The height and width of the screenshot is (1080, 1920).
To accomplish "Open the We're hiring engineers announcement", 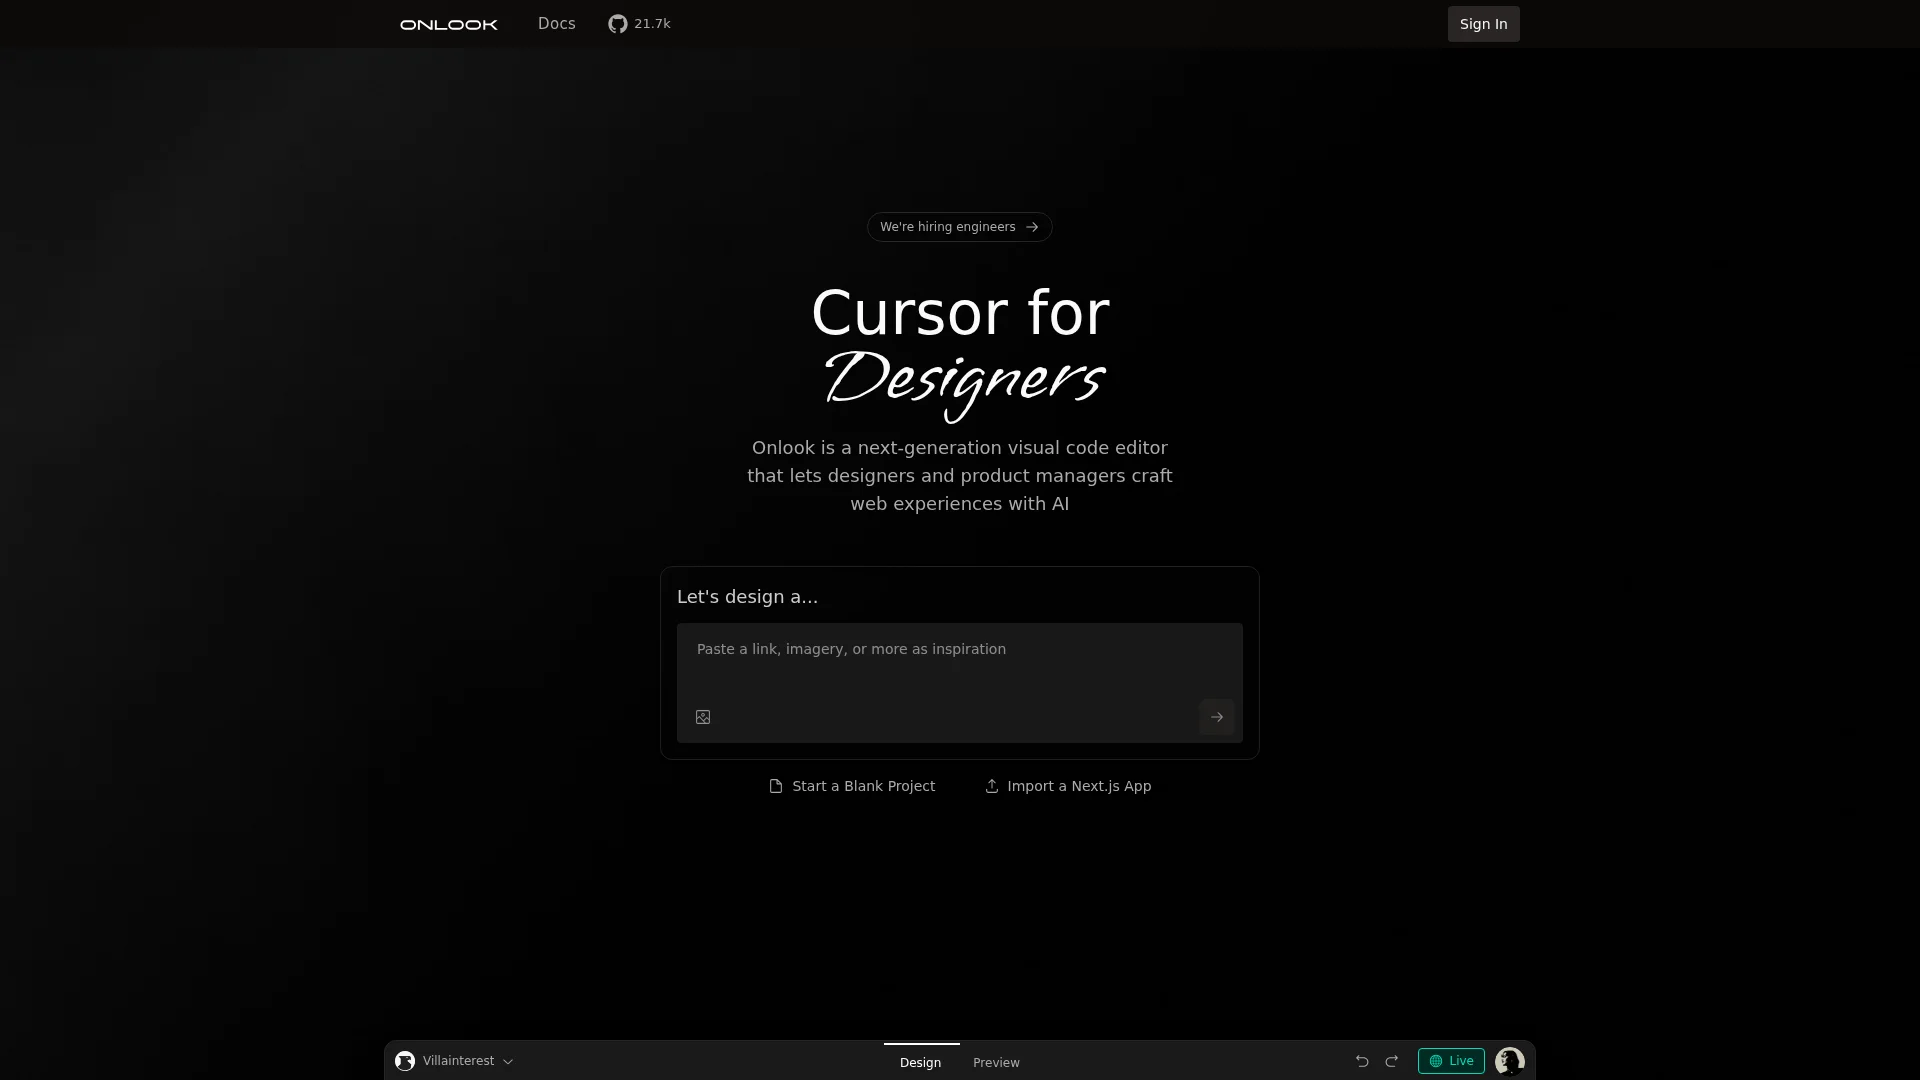I will pyautogui.click(x=947, y=227).
